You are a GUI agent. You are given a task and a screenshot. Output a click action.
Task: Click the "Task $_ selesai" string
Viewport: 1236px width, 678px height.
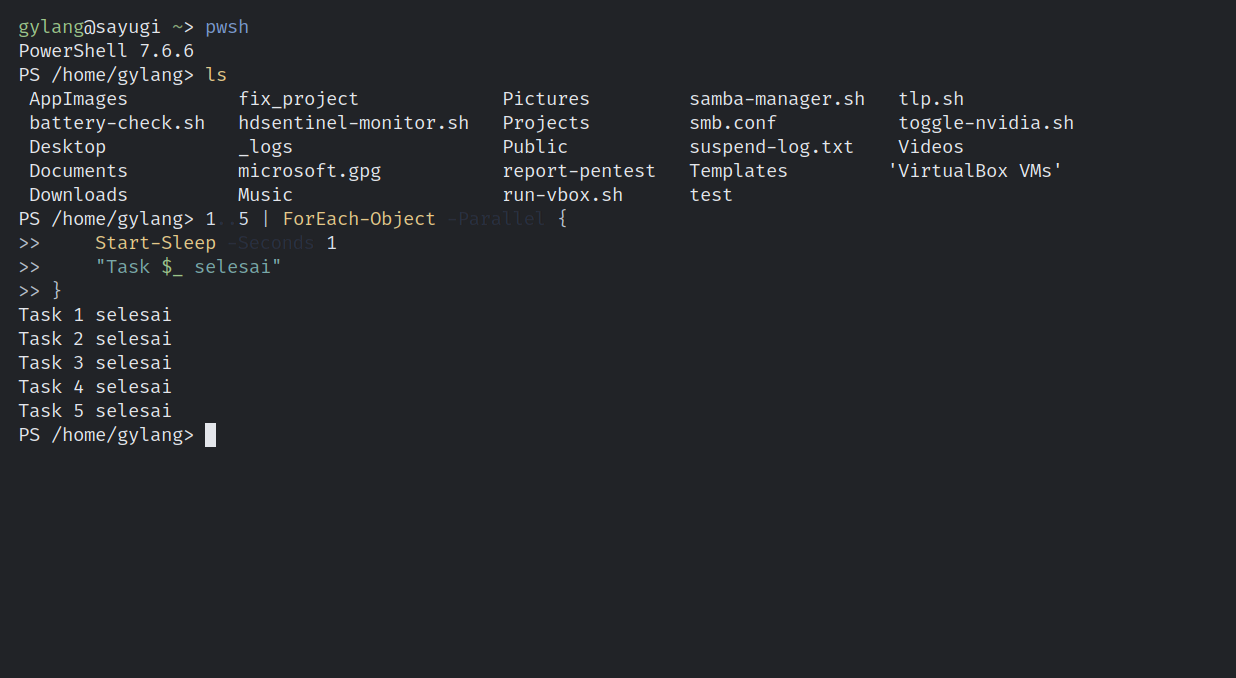coord(188,267)
